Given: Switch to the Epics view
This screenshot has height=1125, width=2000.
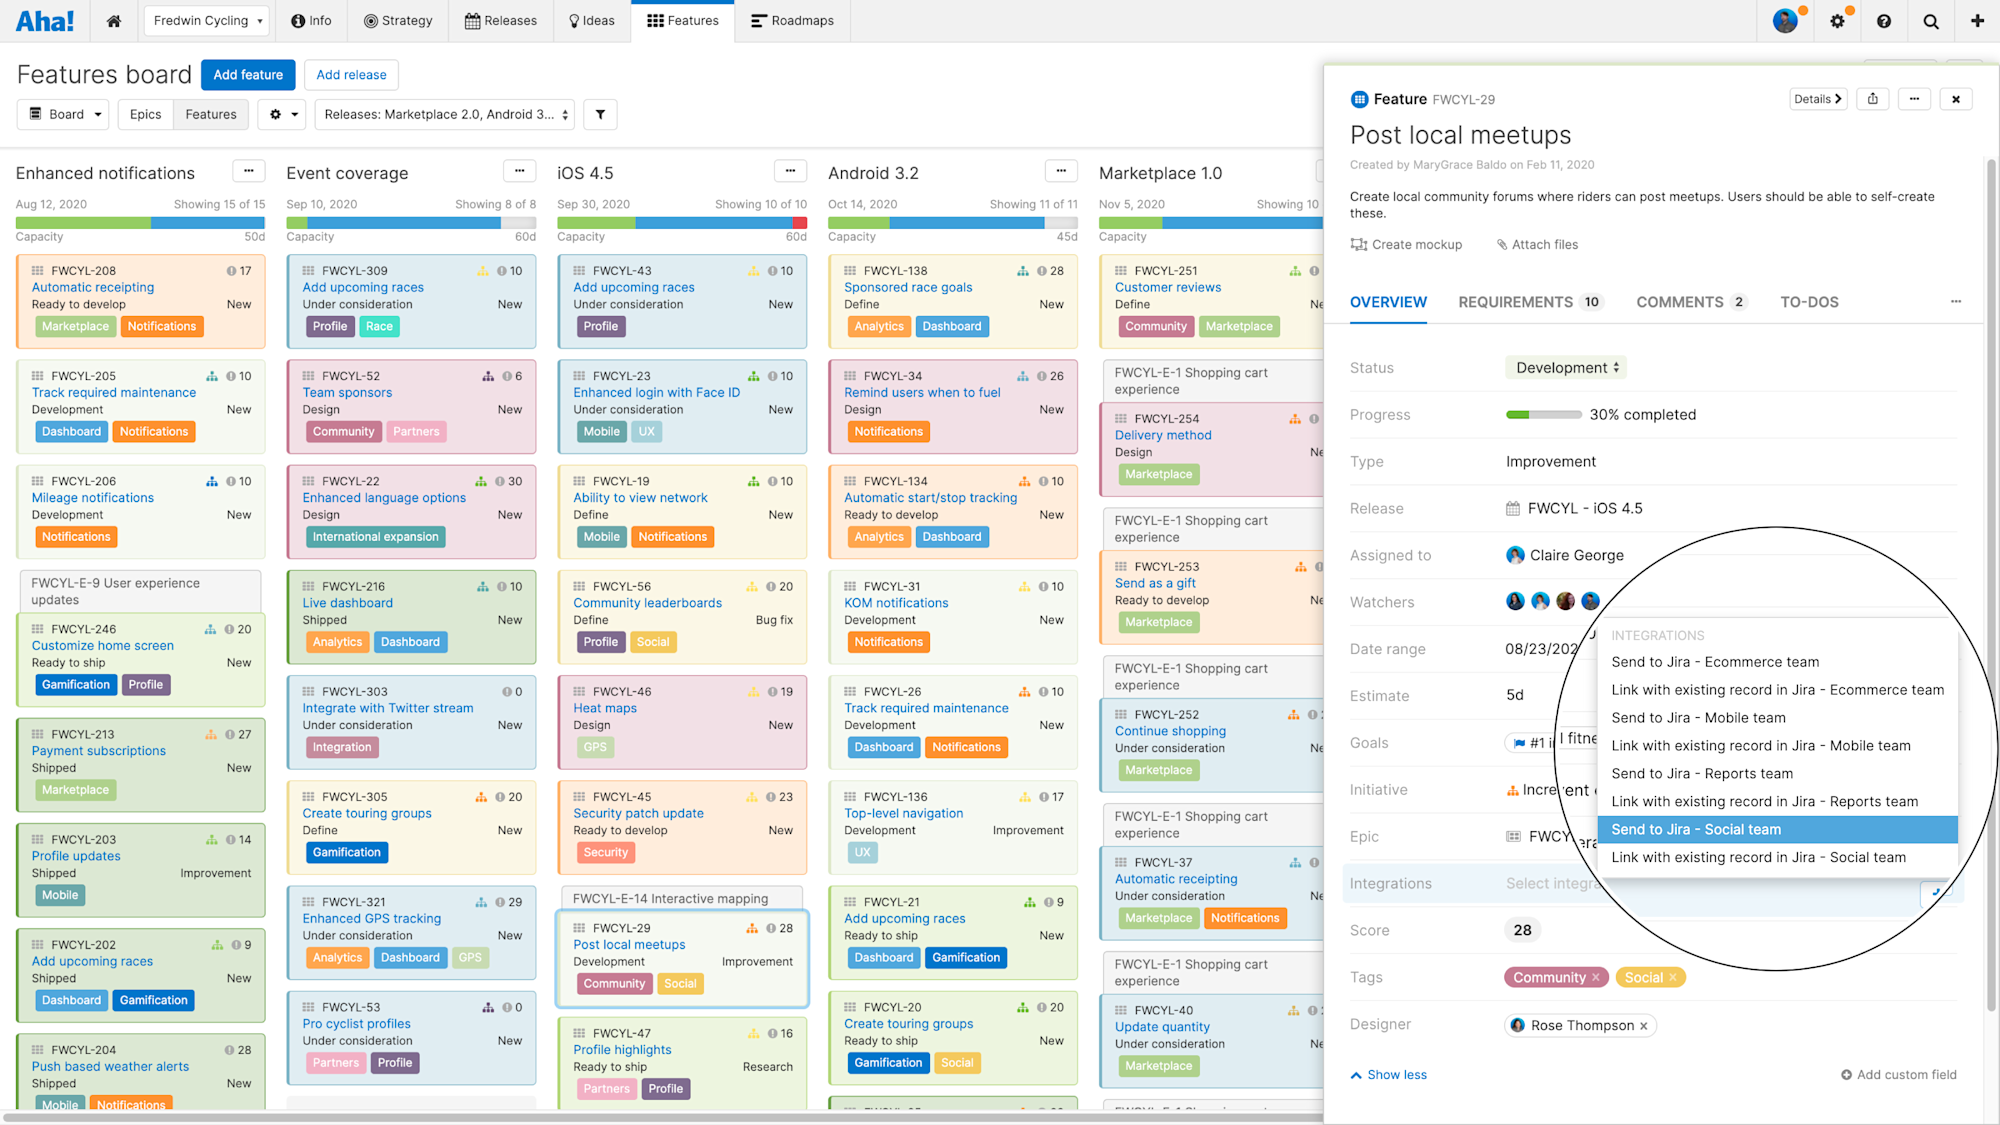Looking at the screenshot, I should (145, 114).
